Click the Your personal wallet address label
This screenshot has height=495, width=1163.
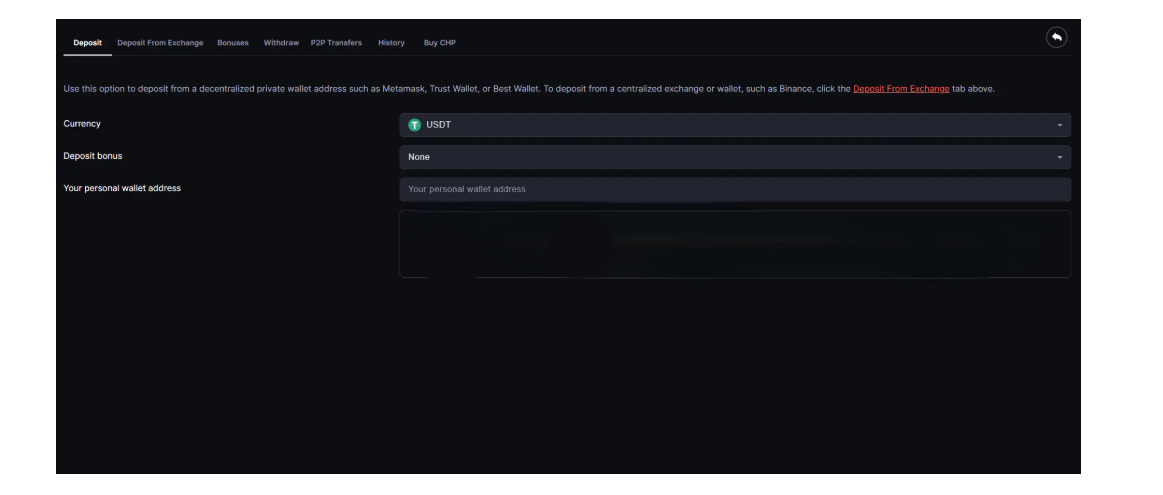tap(122, 188)
